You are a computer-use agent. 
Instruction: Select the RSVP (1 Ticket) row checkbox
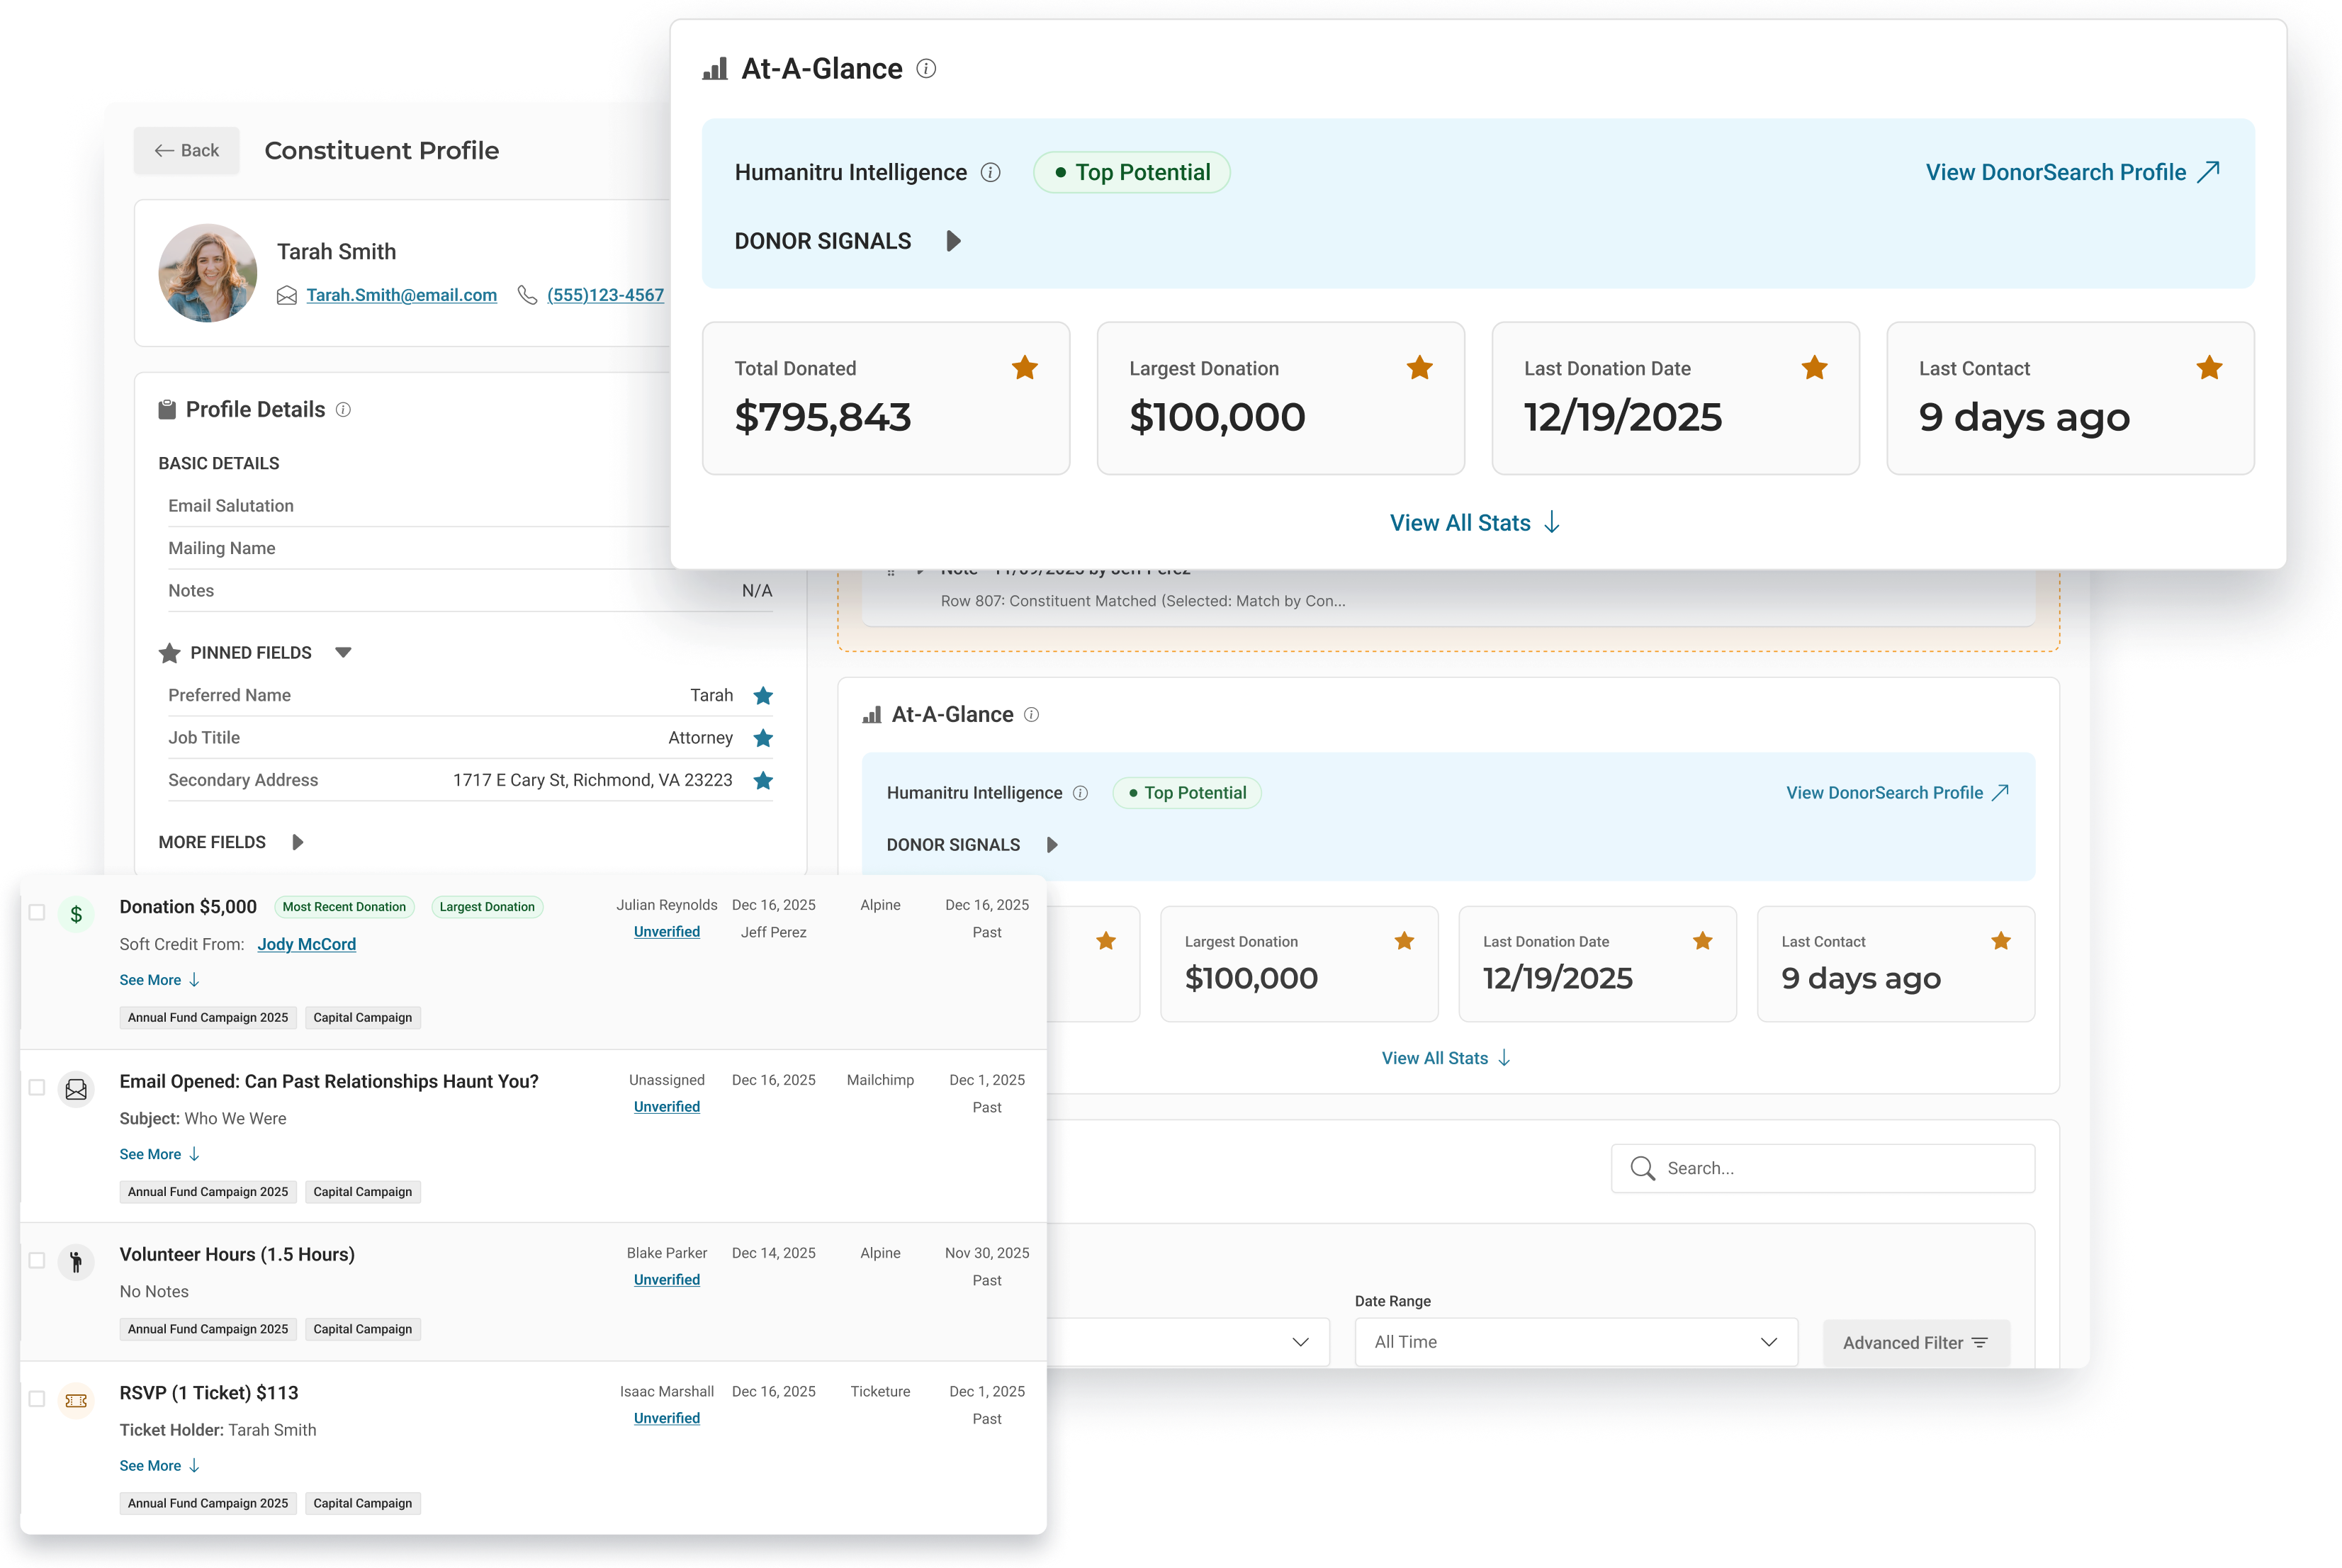(37, 1399)
